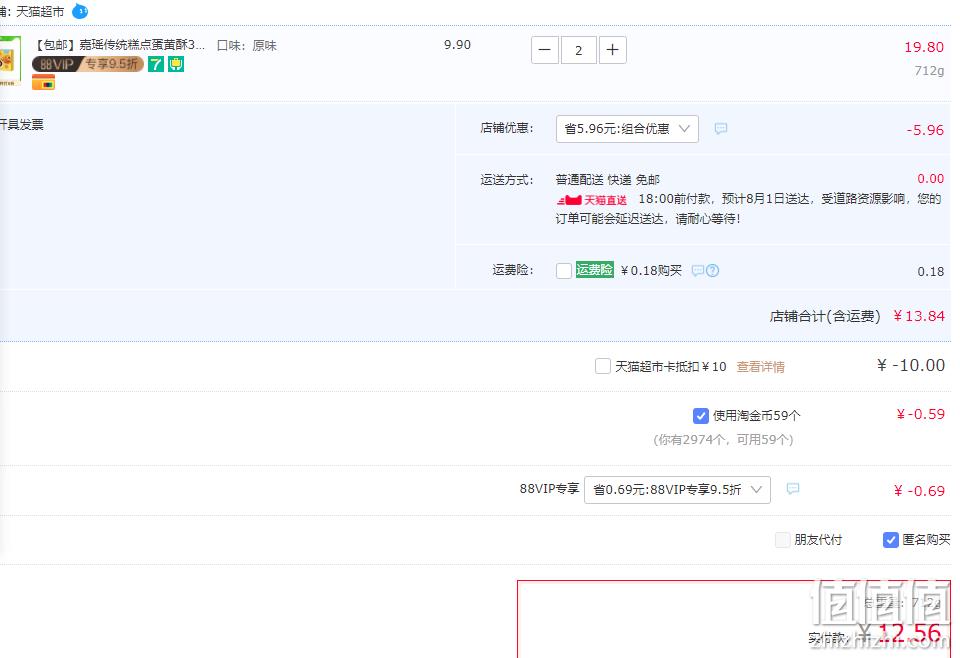
Task: Uncheck the 使用淘金币59个 checkbox
Action: tap(701, 416)
